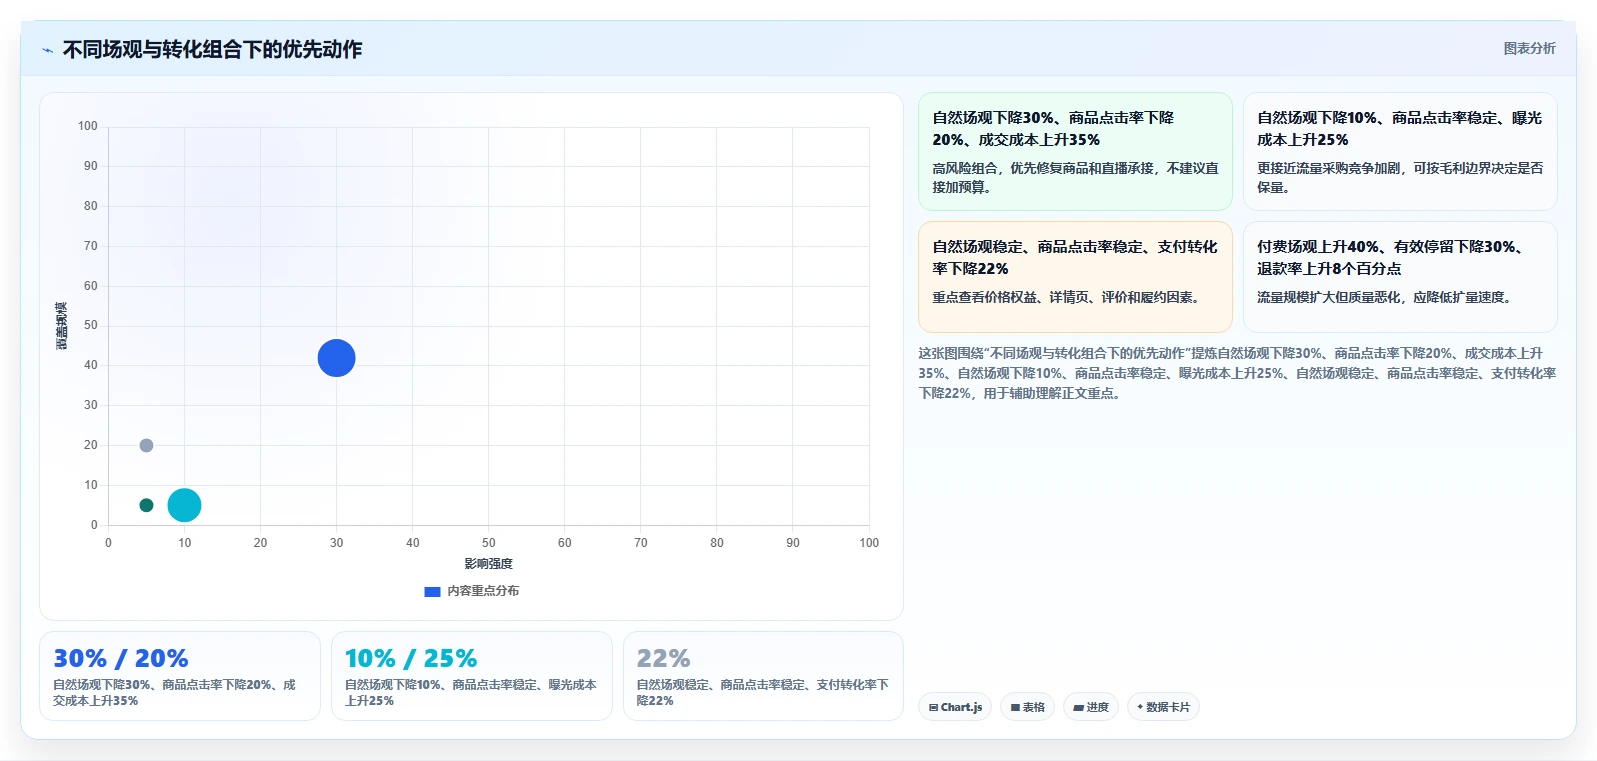Select the 表格 tag

(1027, 707)
